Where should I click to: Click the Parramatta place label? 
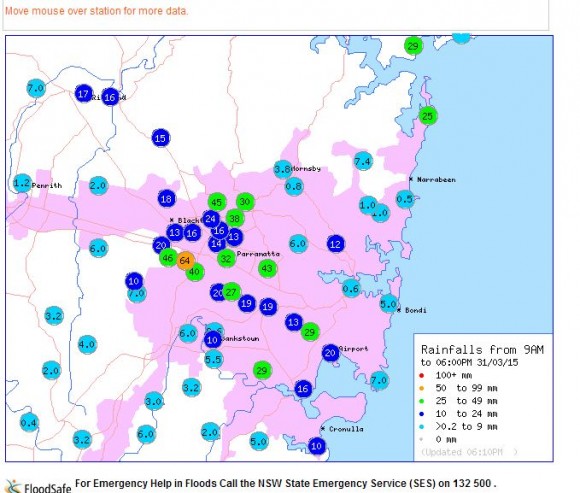(258, 254)
